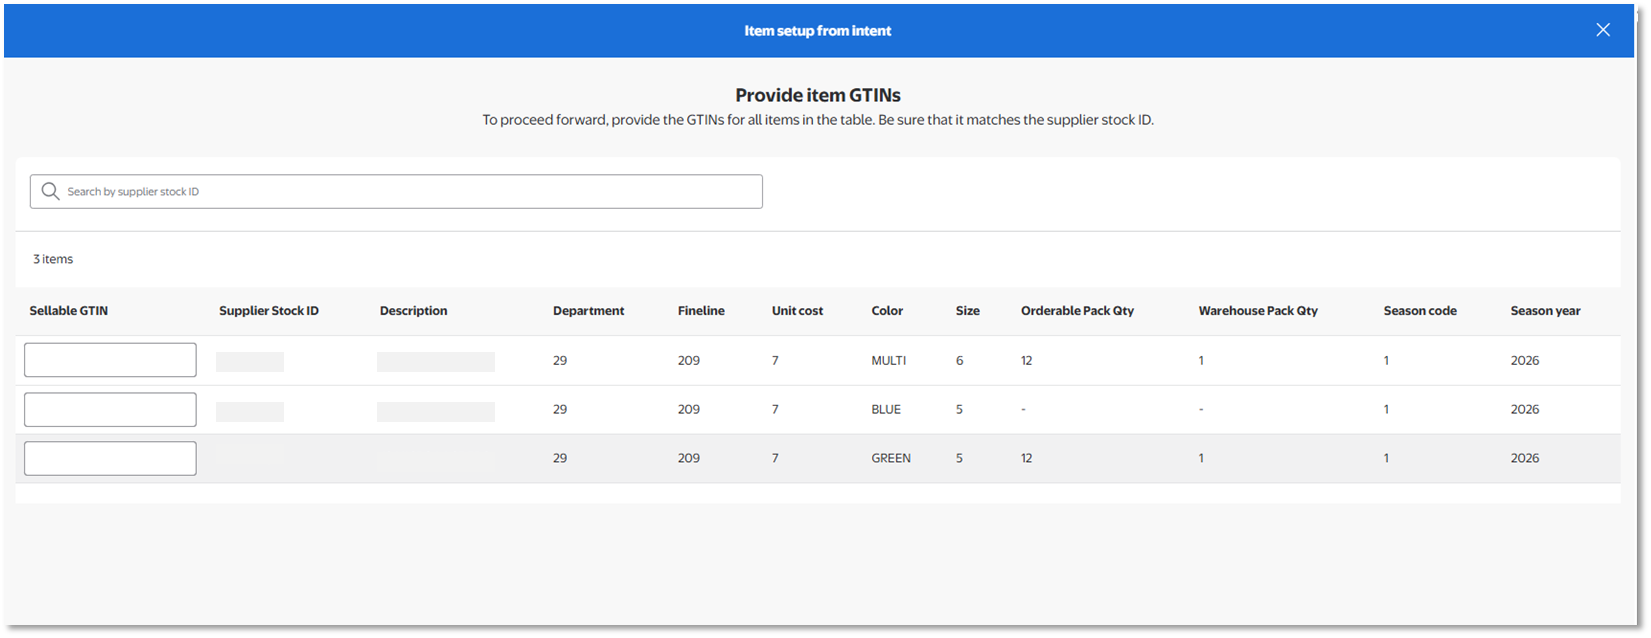The image size is (1651, 638).
Task: Click the Supplier Stock ID column header
Action: pyautogui.click(x=269, y=311)
